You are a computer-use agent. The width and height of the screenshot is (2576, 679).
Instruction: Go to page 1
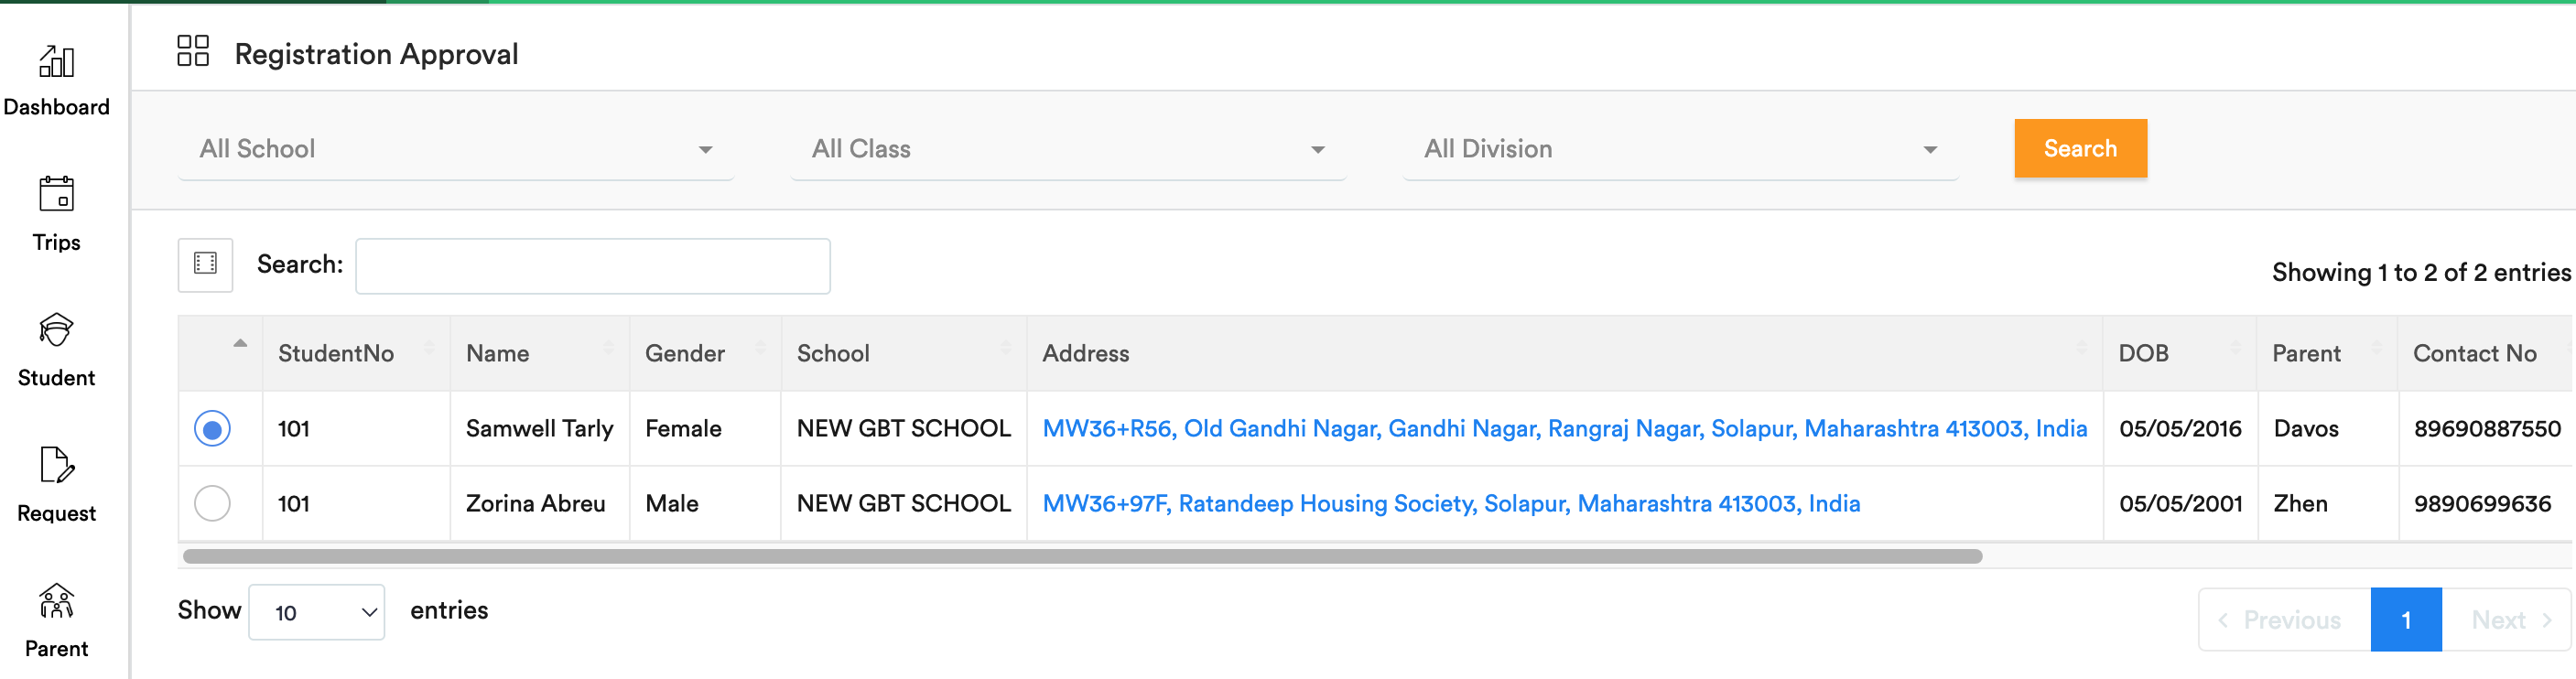point(2406,620)
